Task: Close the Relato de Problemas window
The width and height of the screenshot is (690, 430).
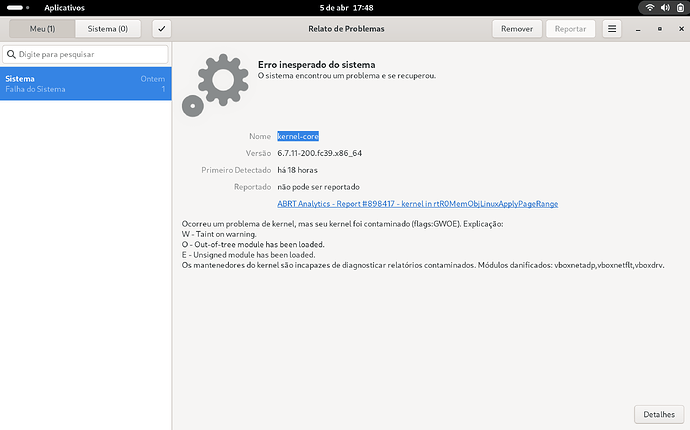Action: tap(681, 29)
